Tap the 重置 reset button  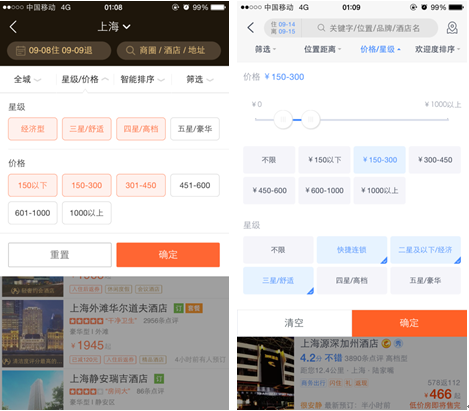(60, 255)
